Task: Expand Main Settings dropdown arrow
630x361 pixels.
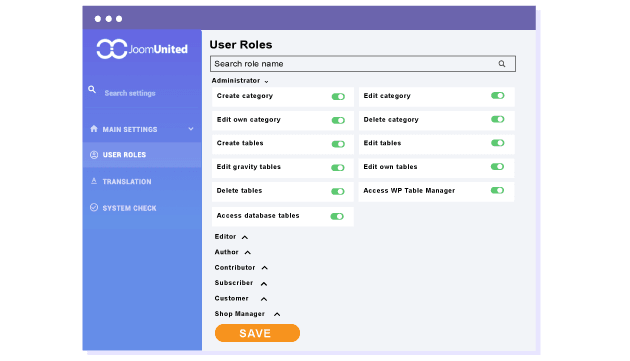Action: (191, 129)
